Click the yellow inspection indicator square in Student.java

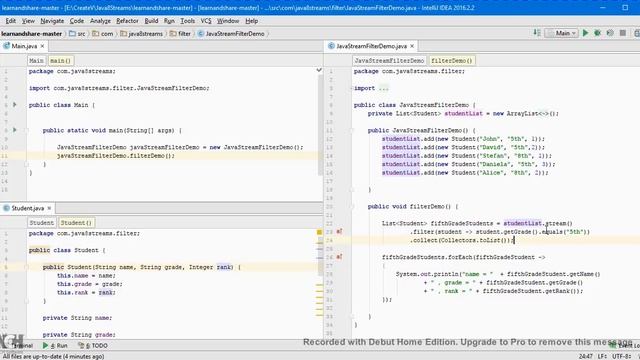pyautogui.click(x=319, y=232)
